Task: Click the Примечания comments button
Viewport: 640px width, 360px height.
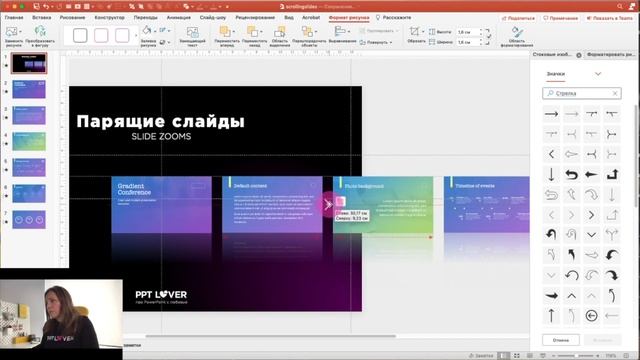Action: [x=561, y=18]
